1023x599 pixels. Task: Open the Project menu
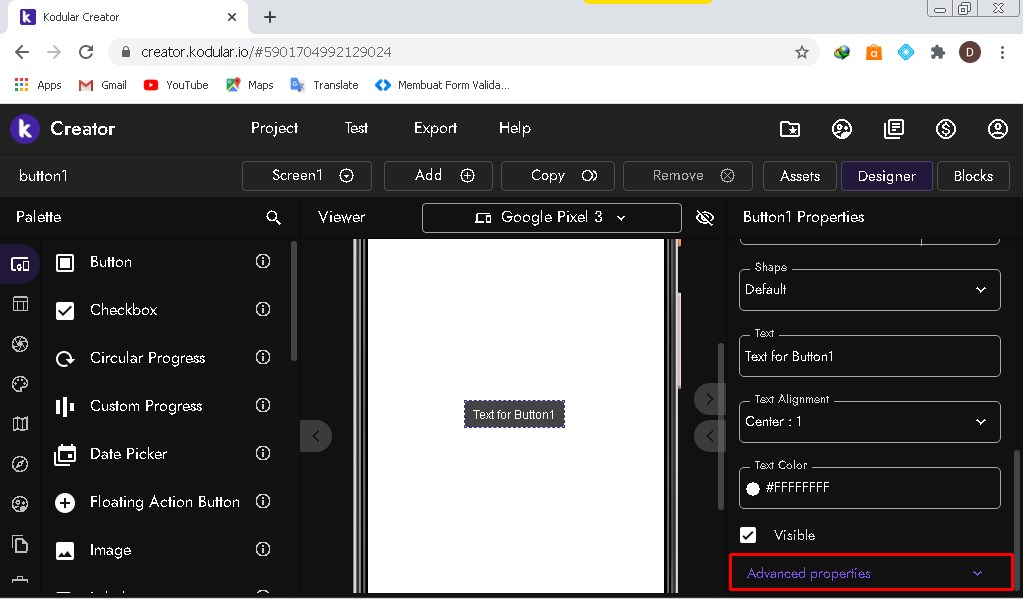pyautogui.click(x=273, y=128)
